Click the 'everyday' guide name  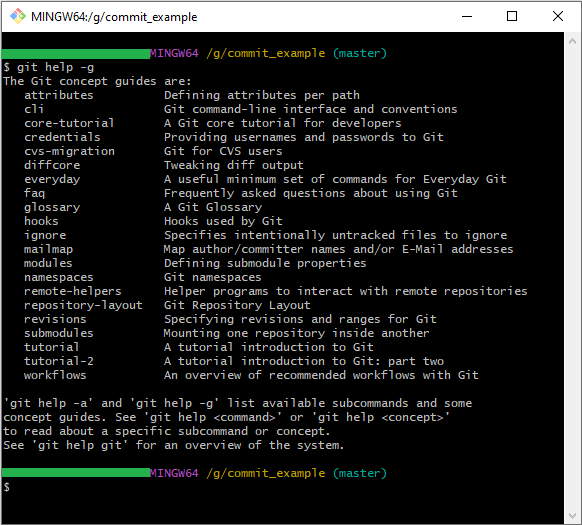pyautogui.click(x=52, y=179)
